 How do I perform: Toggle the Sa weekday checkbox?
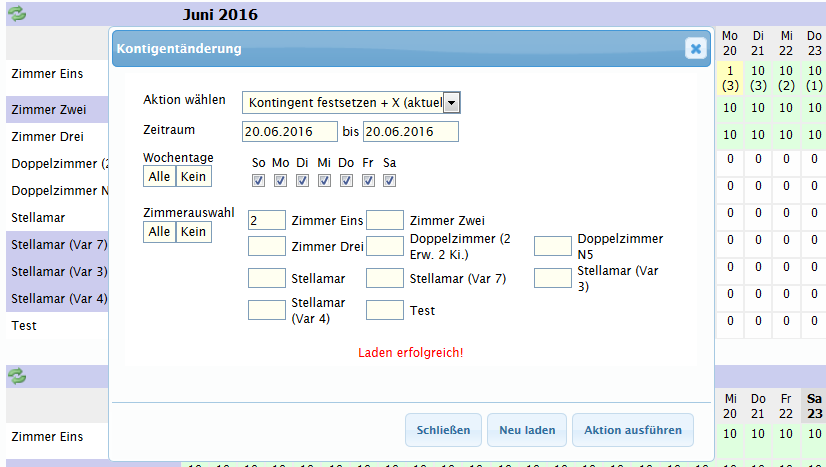[390, 181]
